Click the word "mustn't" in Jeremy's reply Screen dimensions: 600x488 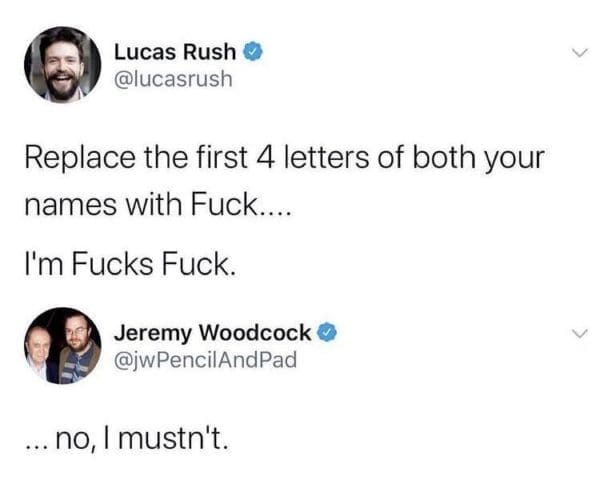pos(195,436)
